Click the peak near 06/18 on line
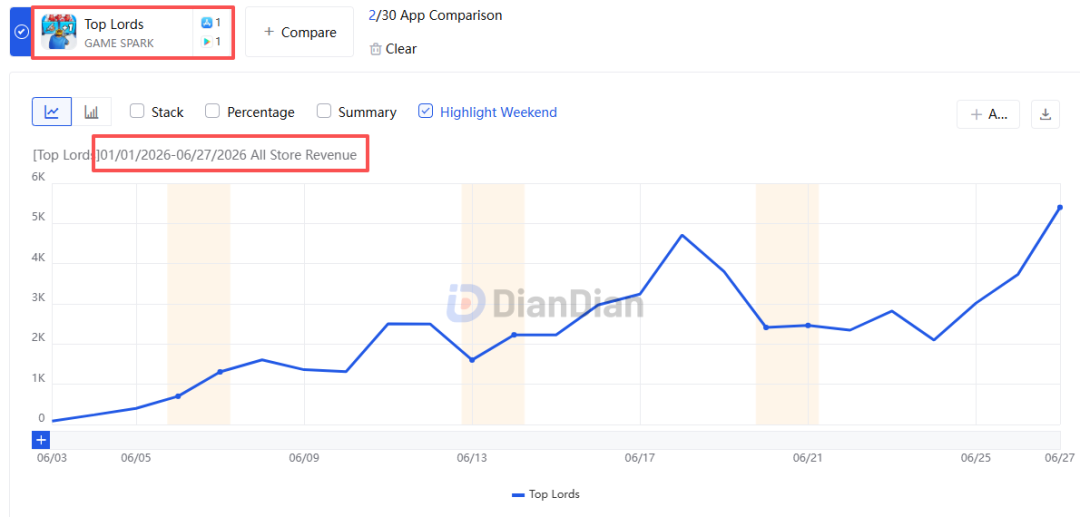This screenshot has width=1080, height=517. tap(683, 235)
